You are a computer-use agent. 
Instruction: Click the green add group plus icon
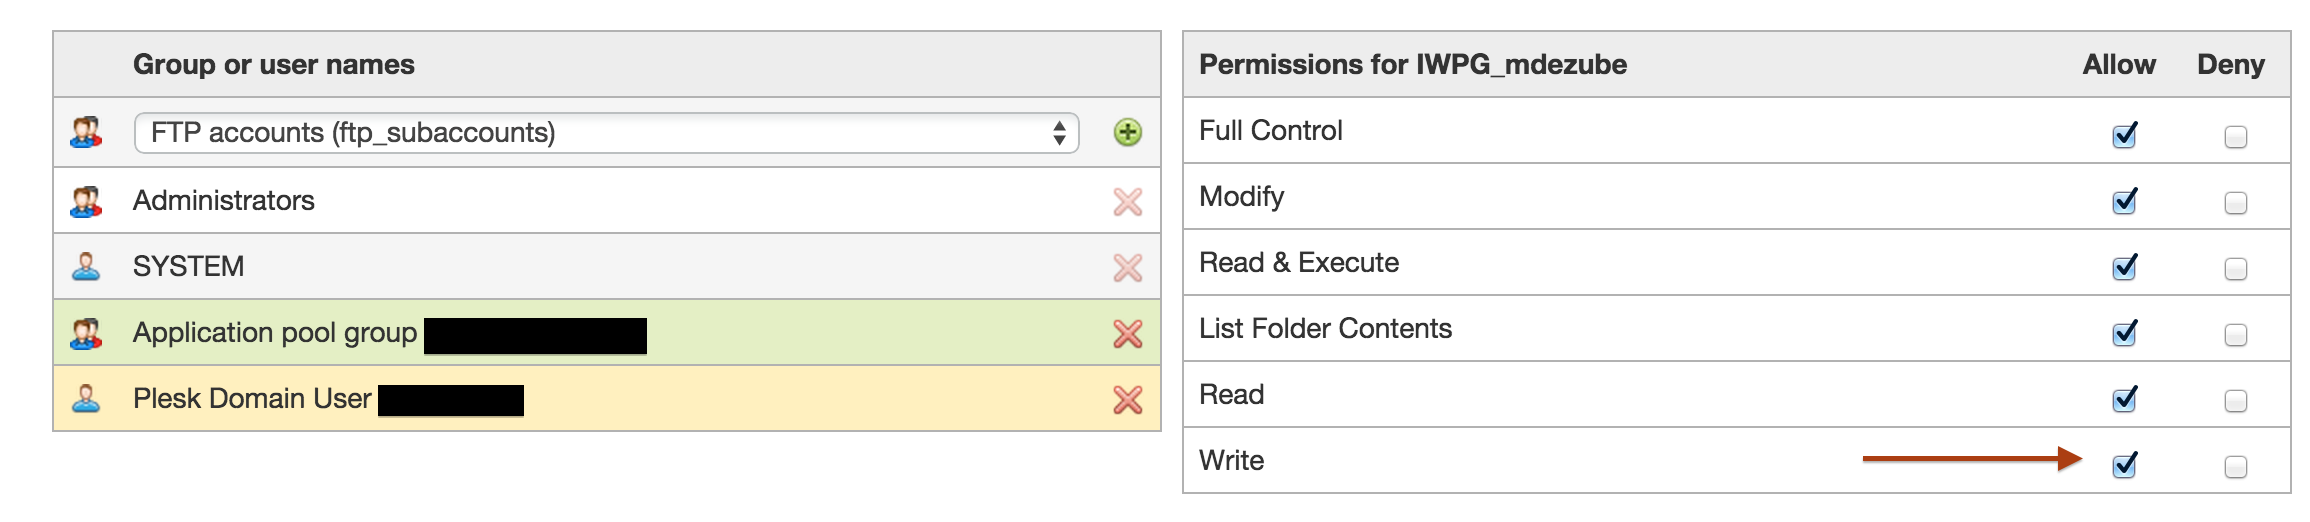point(1127,132)
